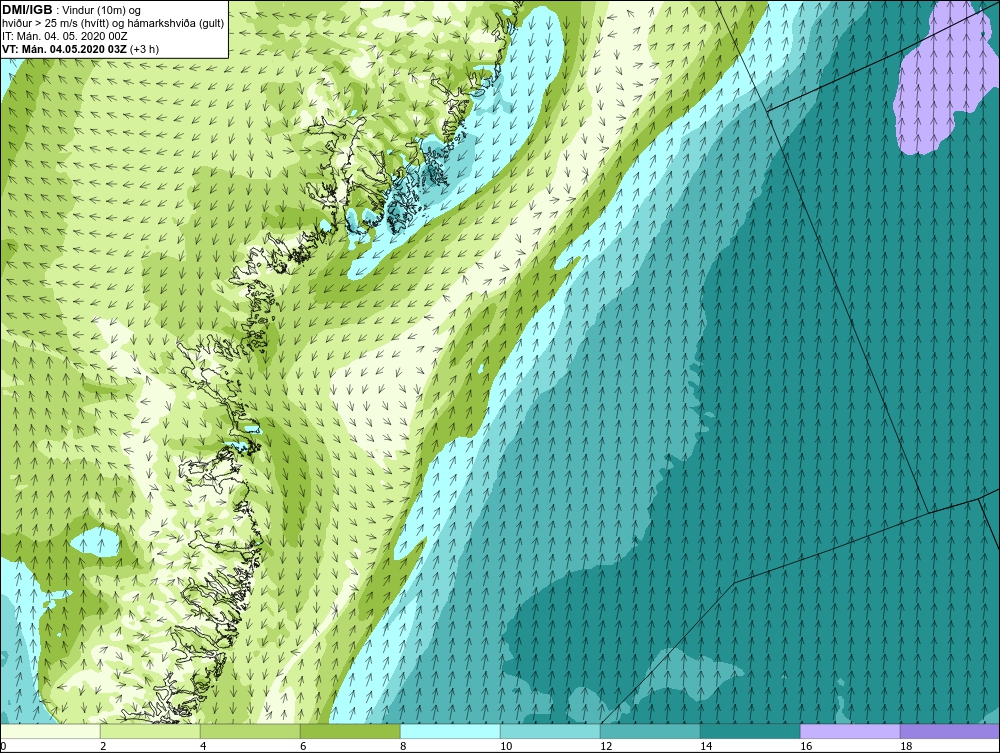Click the 10–12 m/s aqua legend swatch
Image resolution: width=1000 pixels, height=753 pixels.
[x=550, y=731]
